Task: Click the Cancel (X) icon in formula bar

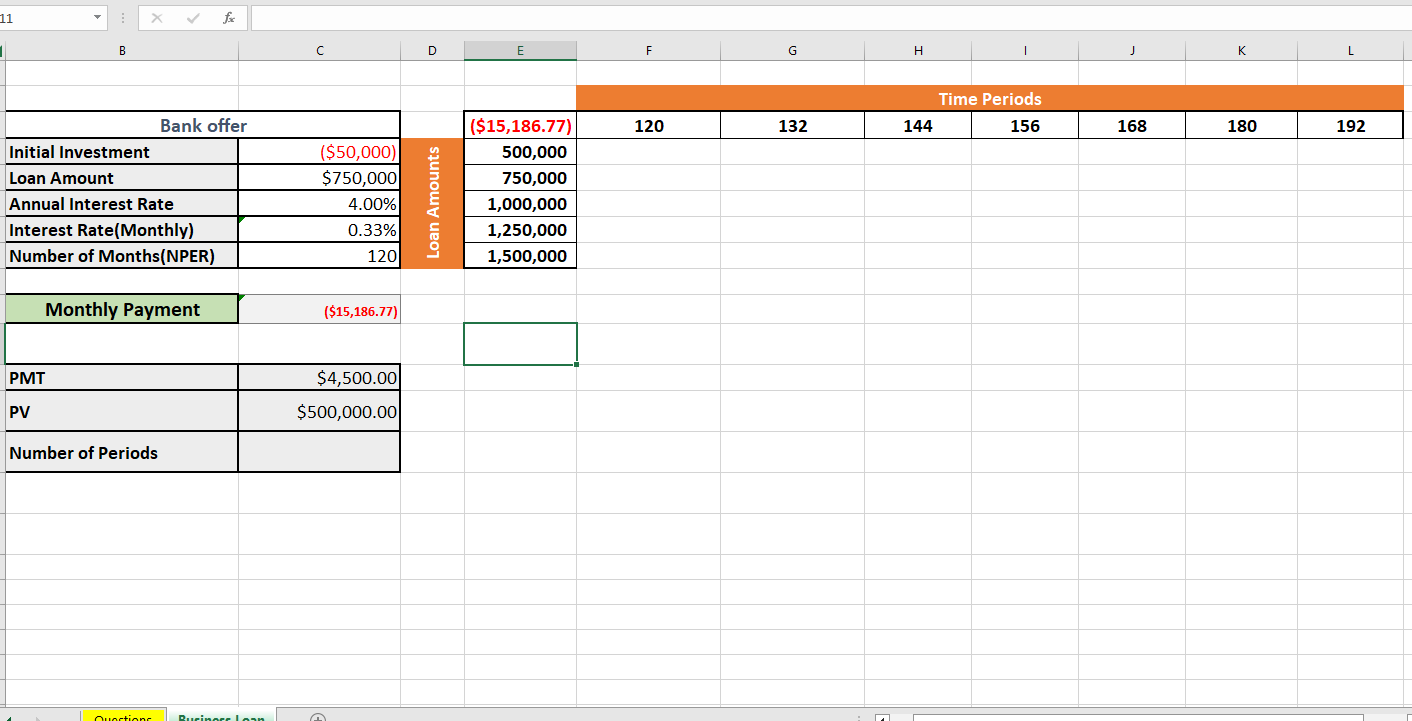Action: pyautogui.click(x=156, y=17)
